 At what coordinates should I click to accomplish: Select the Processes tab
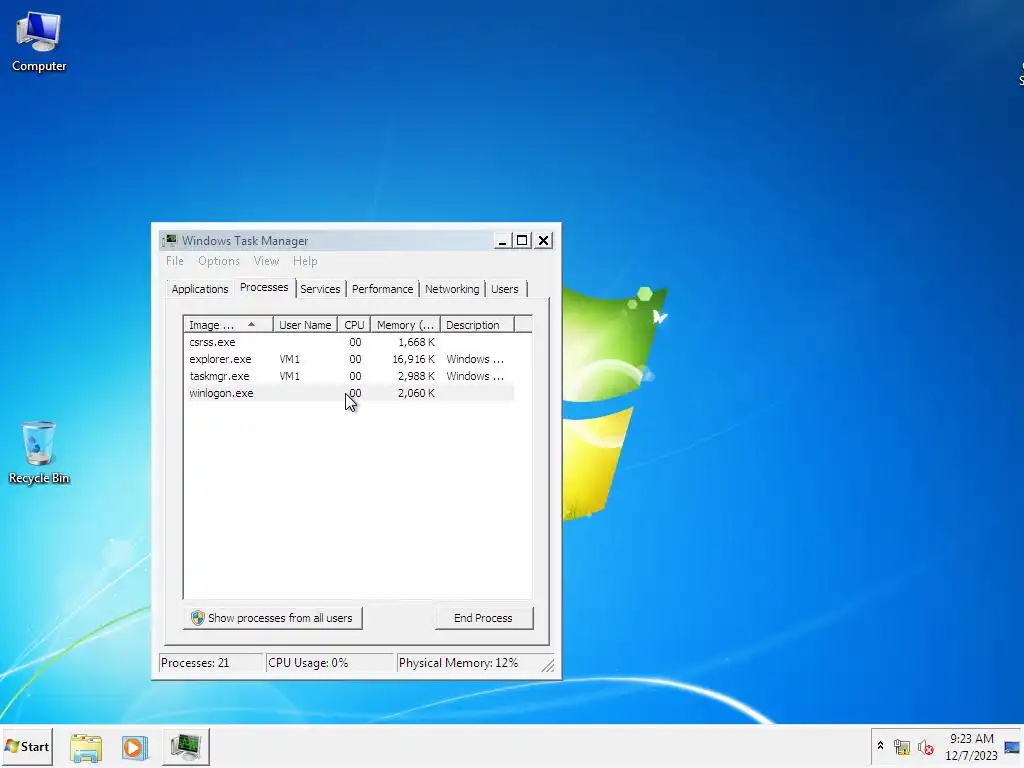264,287
